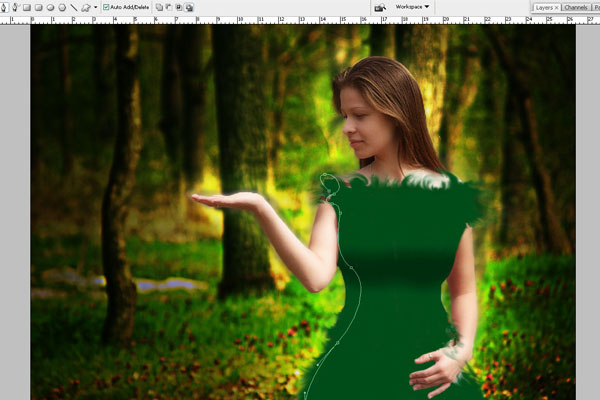The height and width of the screenshot is (400, 600).
Task: Enable Add to path area mode
Action: coord(158,7)
